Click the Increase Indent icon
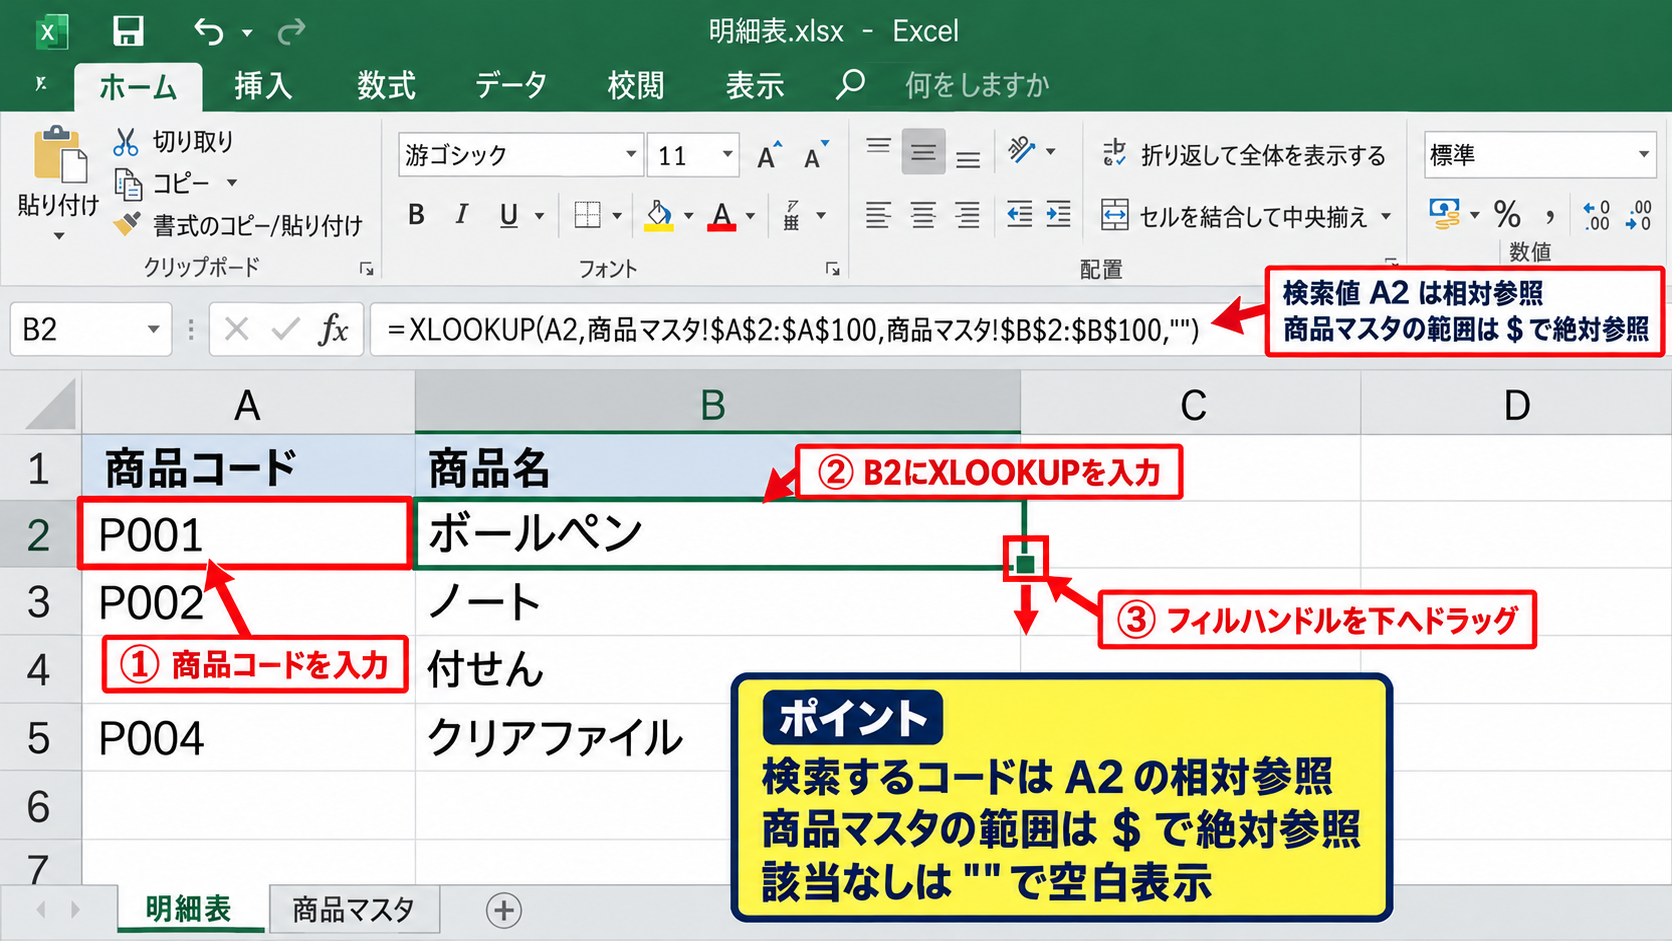 1058,214
